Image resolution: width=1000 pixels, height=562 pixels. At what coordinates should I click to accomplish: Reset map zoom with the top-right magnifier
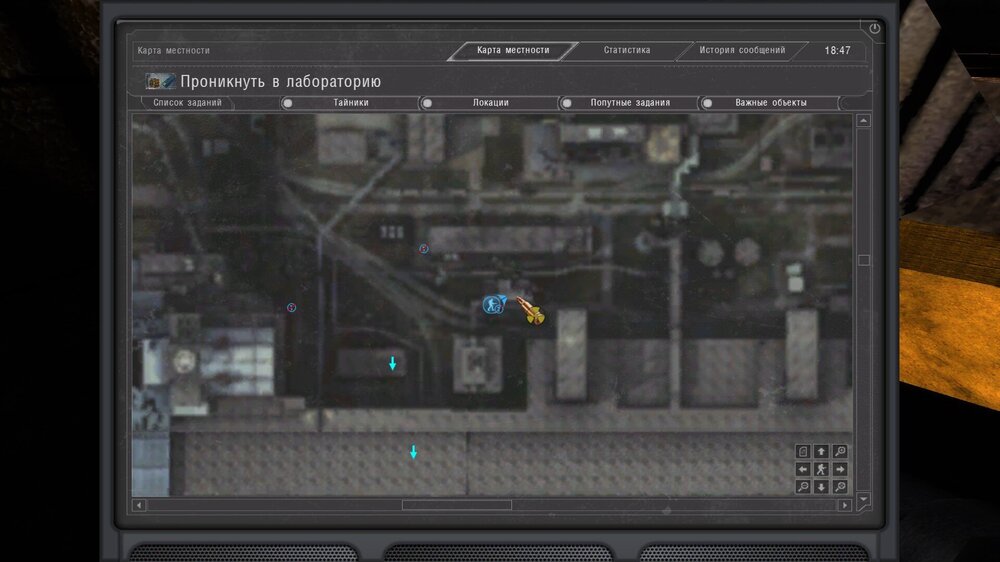click(x=840, y=451)
